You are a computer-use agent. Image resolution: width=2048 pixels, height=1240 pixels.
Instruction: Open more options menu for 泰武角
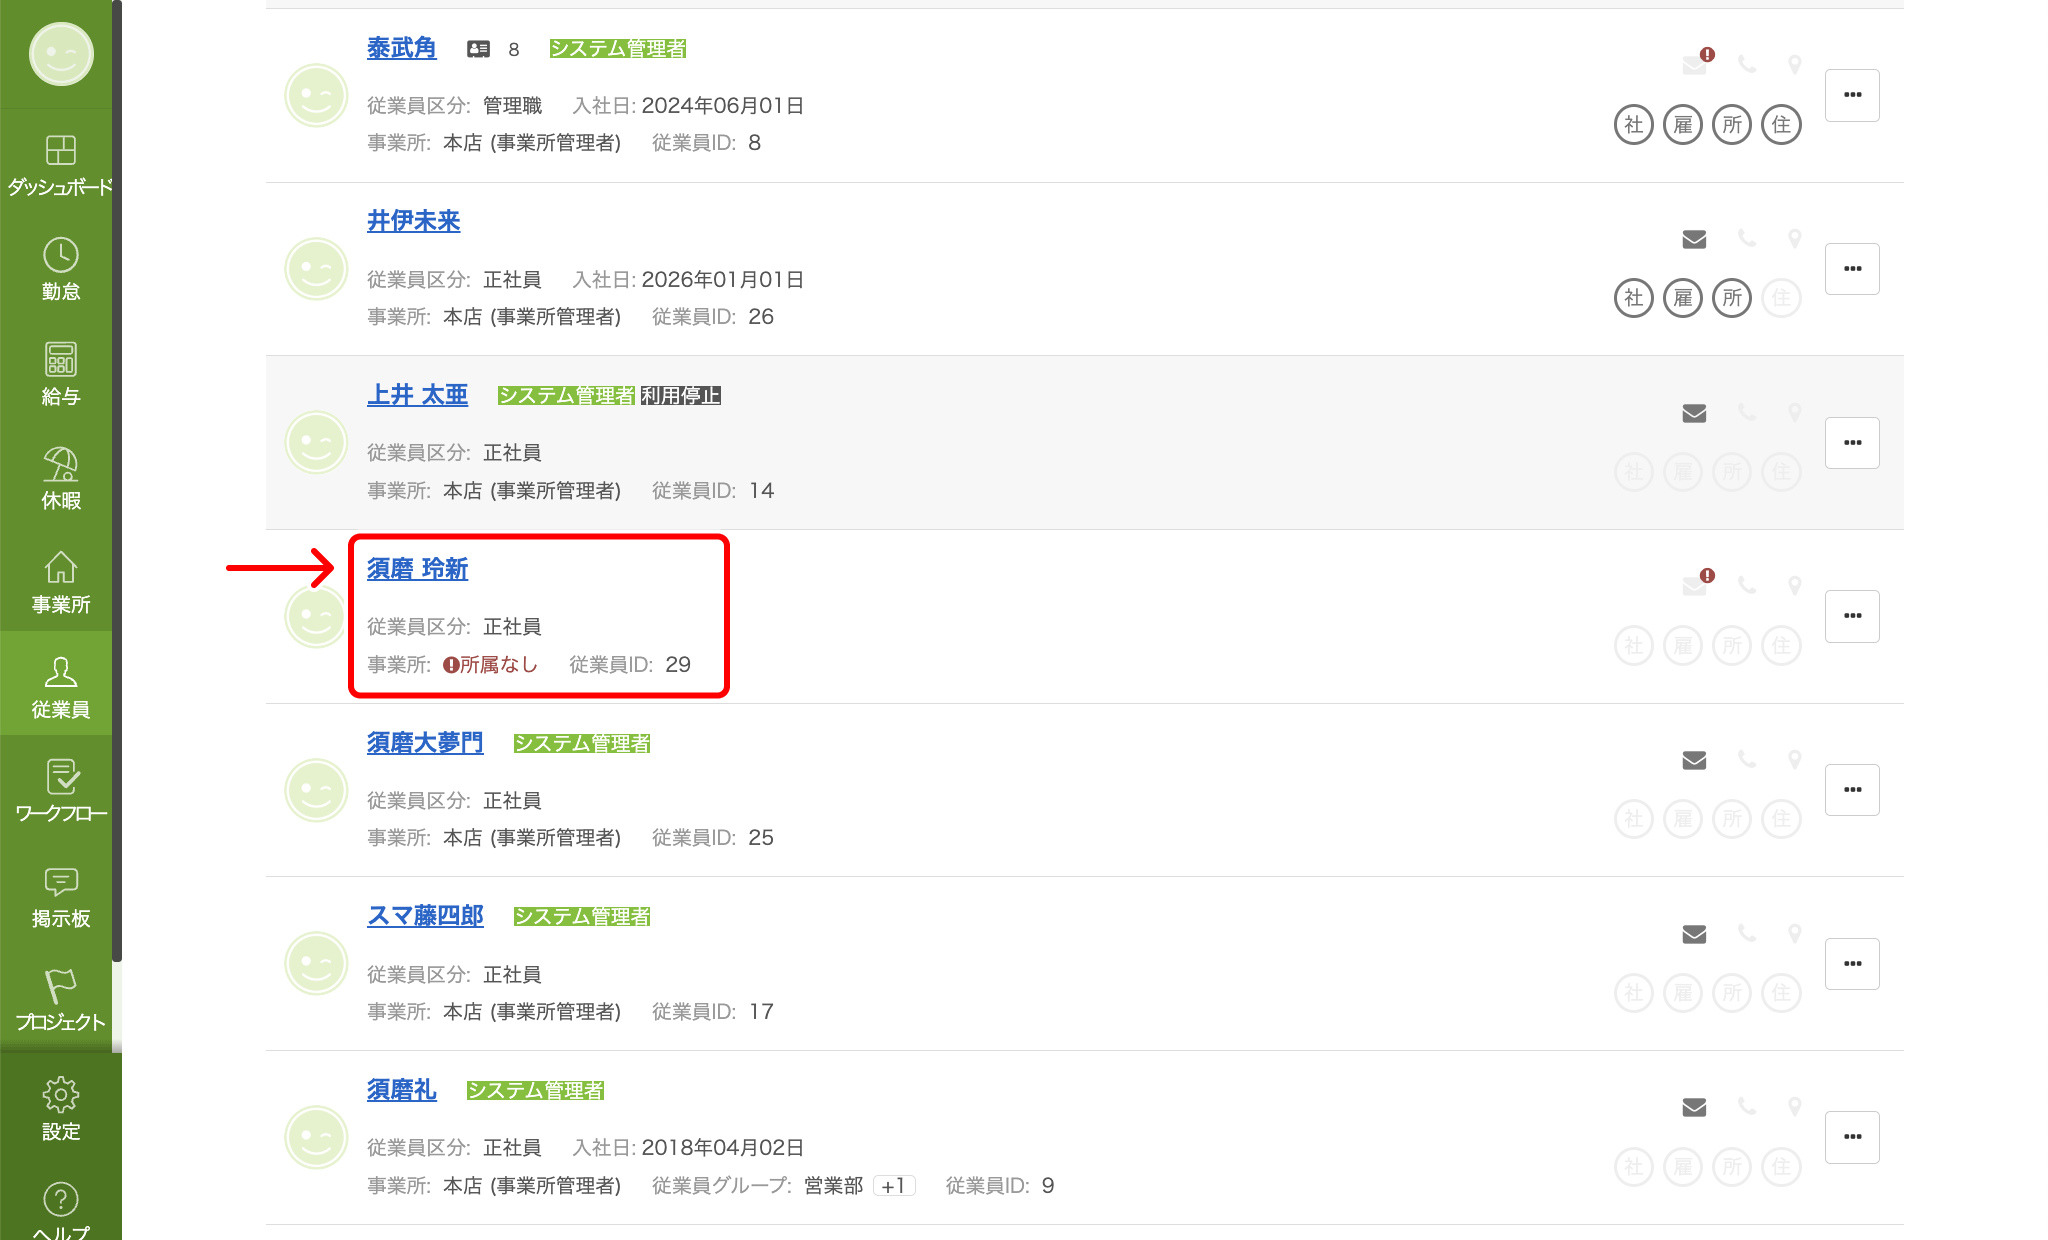(1852, 95)
